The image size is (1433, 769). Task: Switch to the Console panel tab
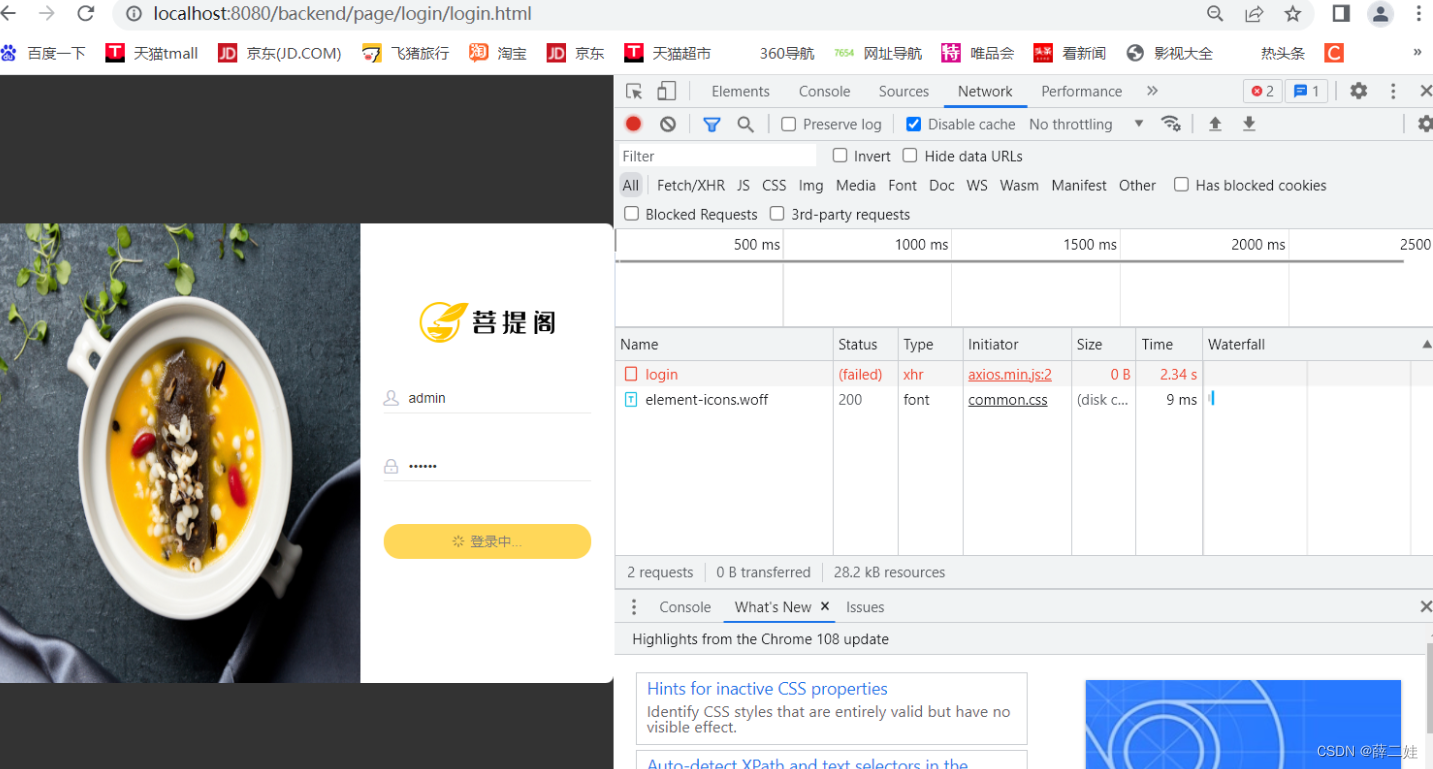point(824,91)
